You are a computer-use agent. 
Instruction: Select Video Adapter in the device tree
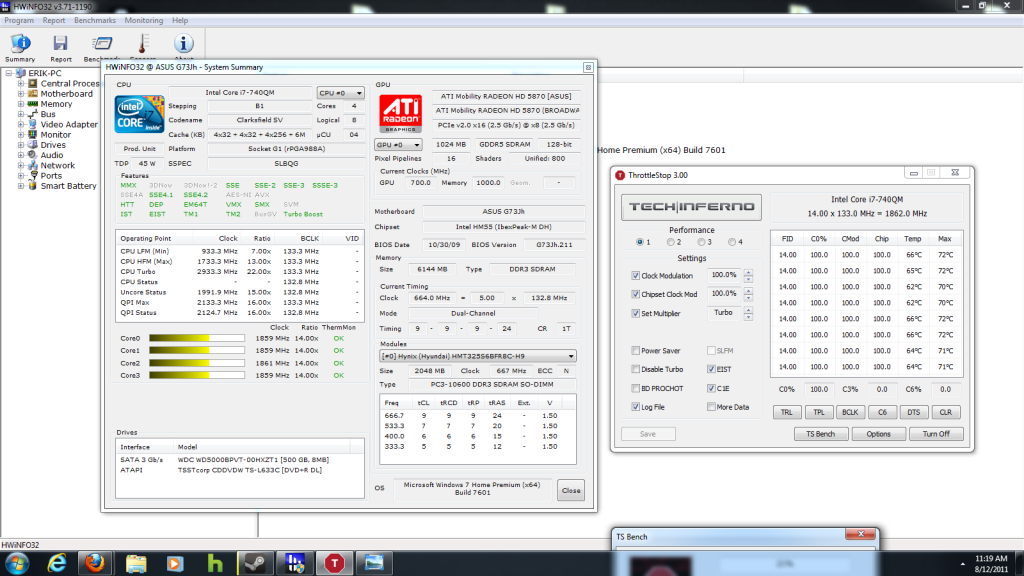[x=68, y=125]
